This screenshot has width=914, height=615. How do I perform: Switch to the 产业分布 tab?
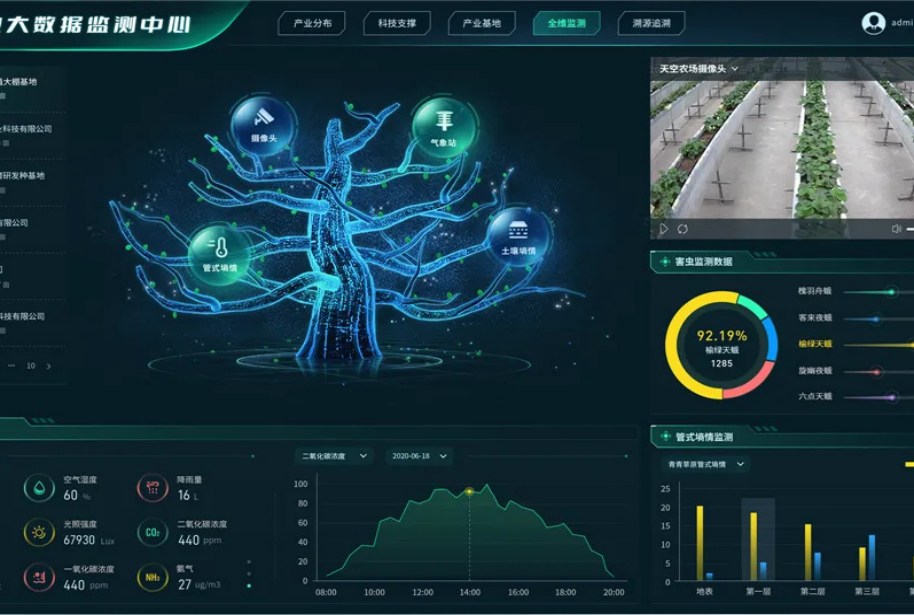click(311, 23)
